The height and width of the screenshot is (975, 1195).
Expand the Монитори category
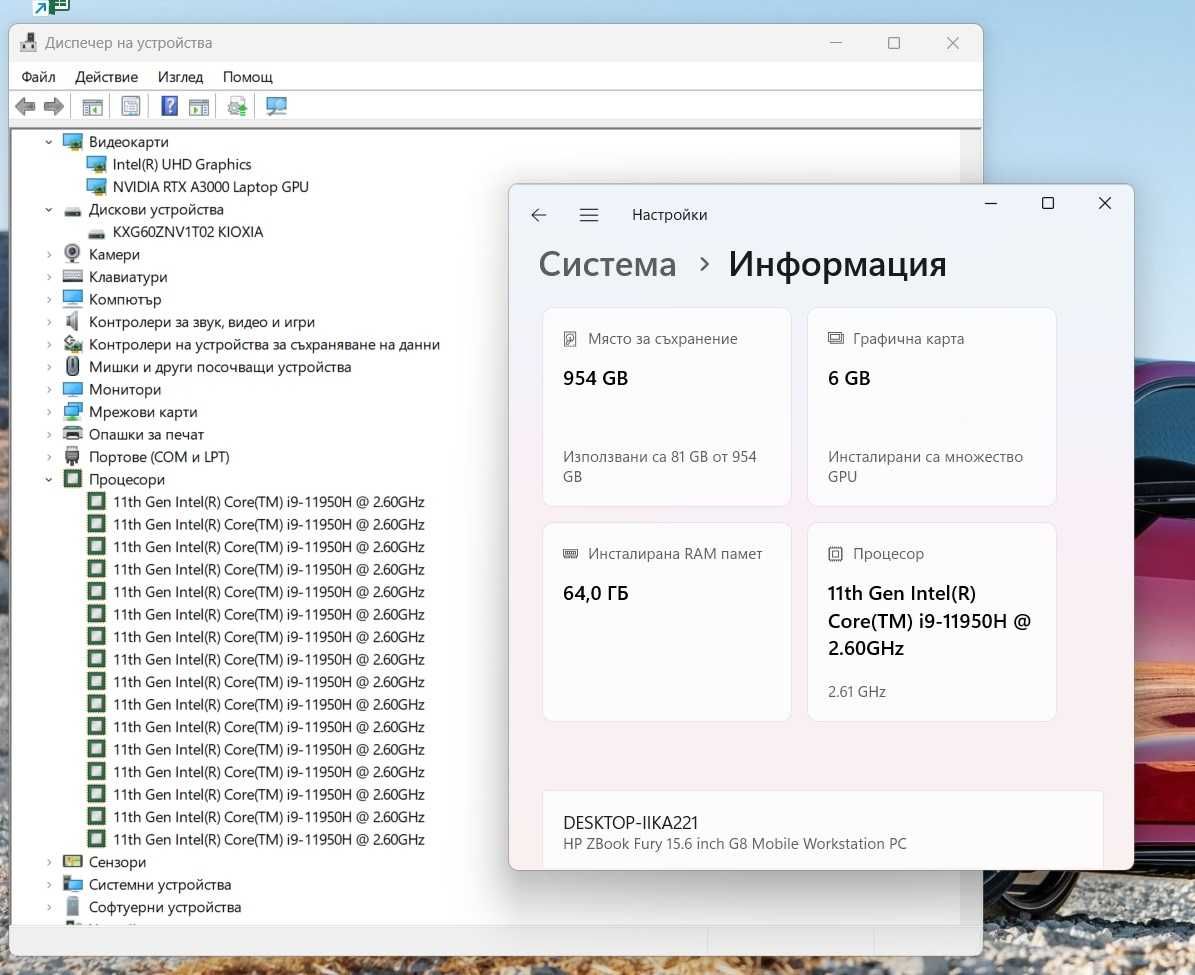click(49, 390)
